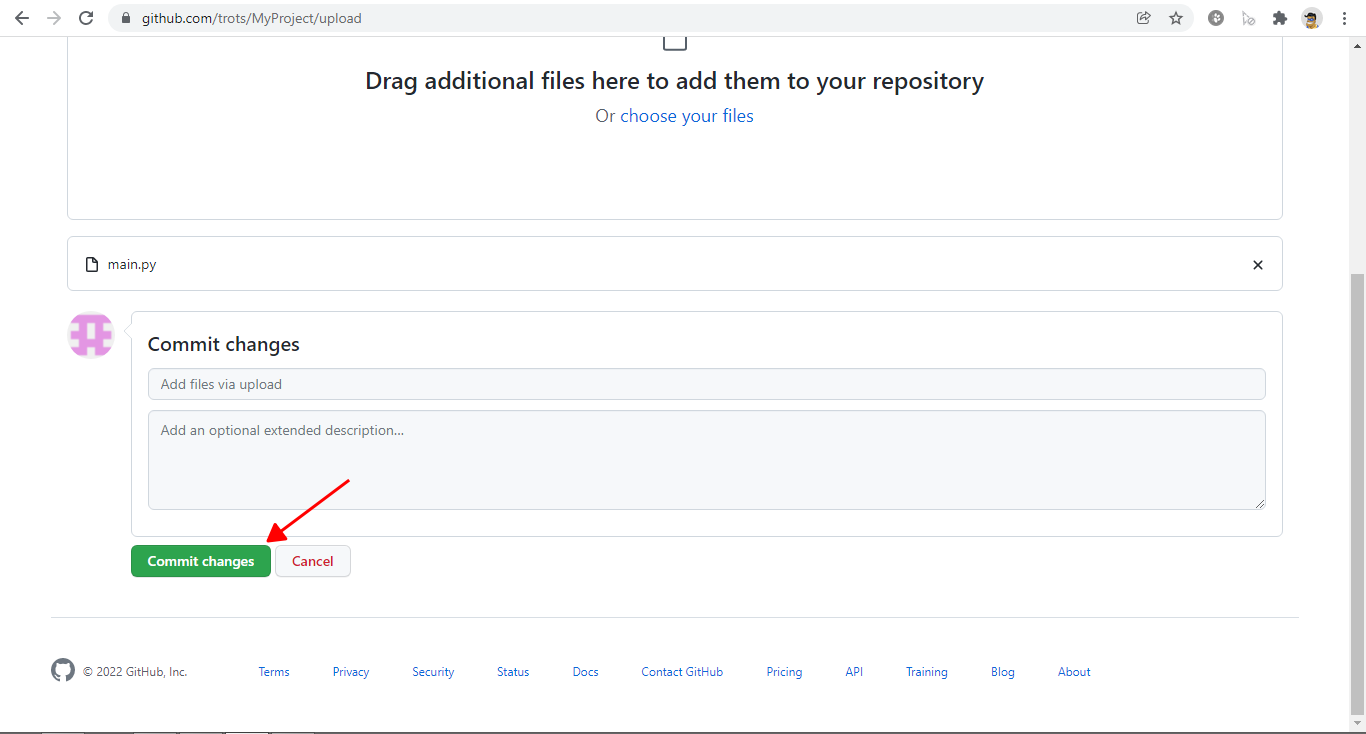Click the file drop icon above drag text
This screenshot has height=734, width=1366.
(675, 43)
